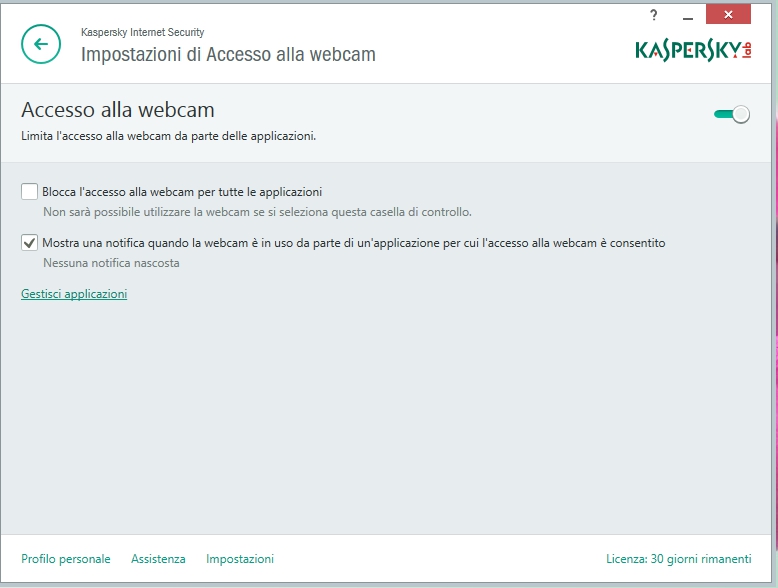Viewport: 778px width, 588px height.
Task: Close the Kaspersky settings window
Action: coord(728,14)
